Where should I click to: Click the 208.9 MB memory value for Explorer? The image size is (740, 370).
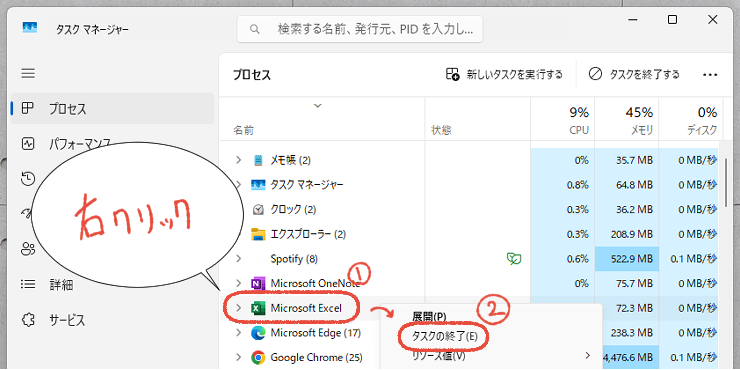tap(632, 234)
